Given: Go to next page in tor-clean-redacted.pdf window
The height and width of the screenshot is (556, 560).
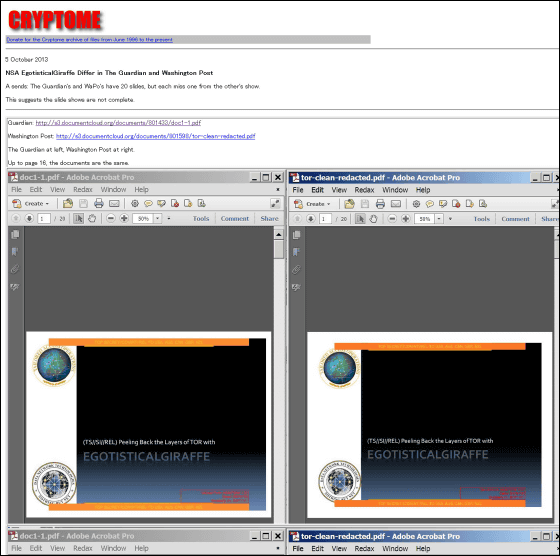Looking at the screenshot, I should pos(311,219).
